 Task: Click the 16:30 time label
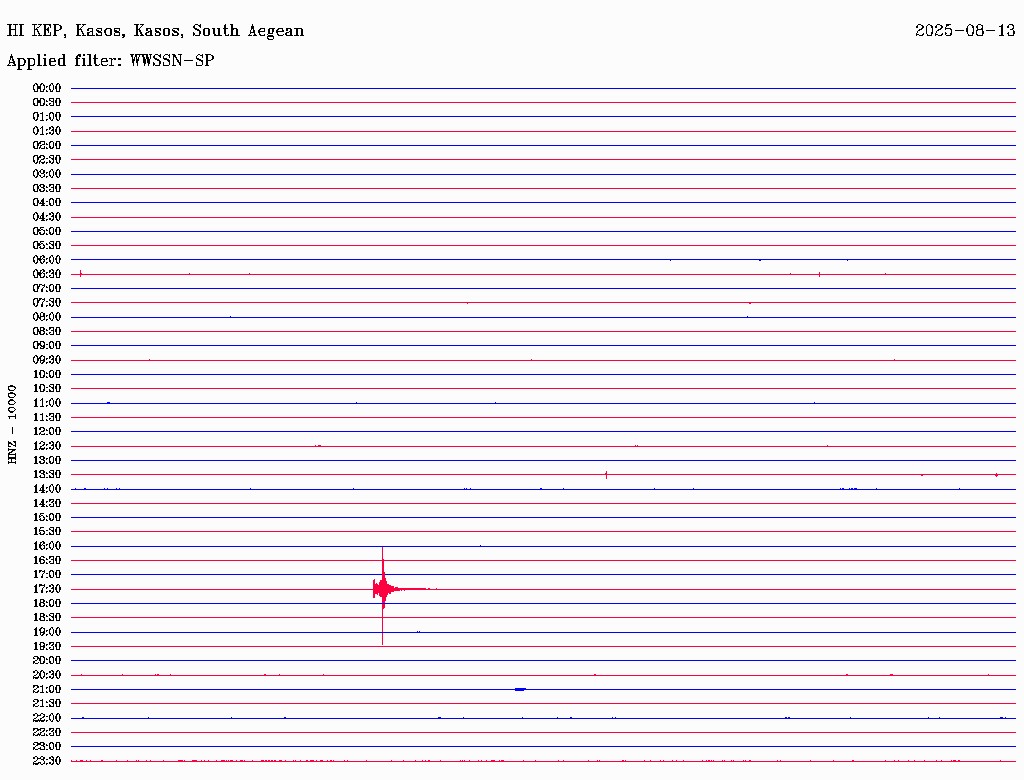click(46, 560)
